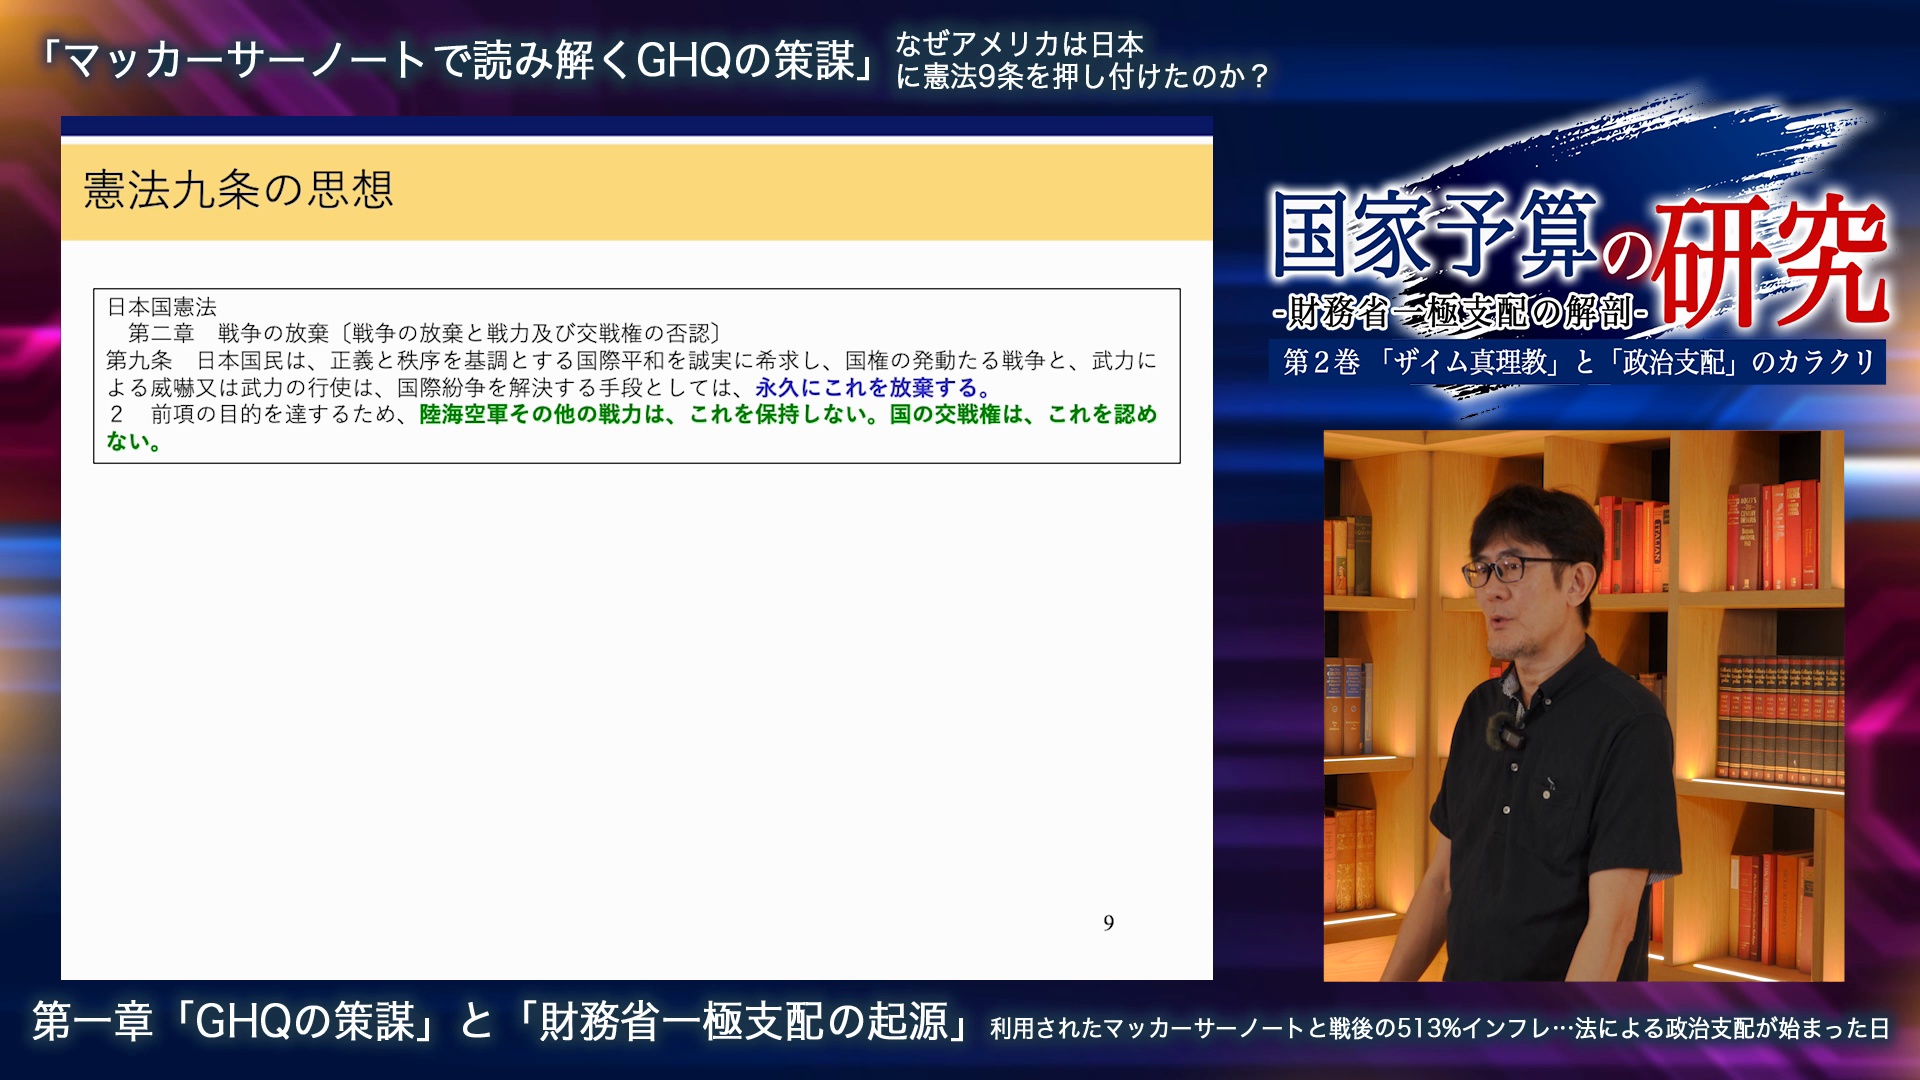Click the yellow slide header bar
Image resolution: width=1920 pixels, height=1080 pixels.
[800, 190]
